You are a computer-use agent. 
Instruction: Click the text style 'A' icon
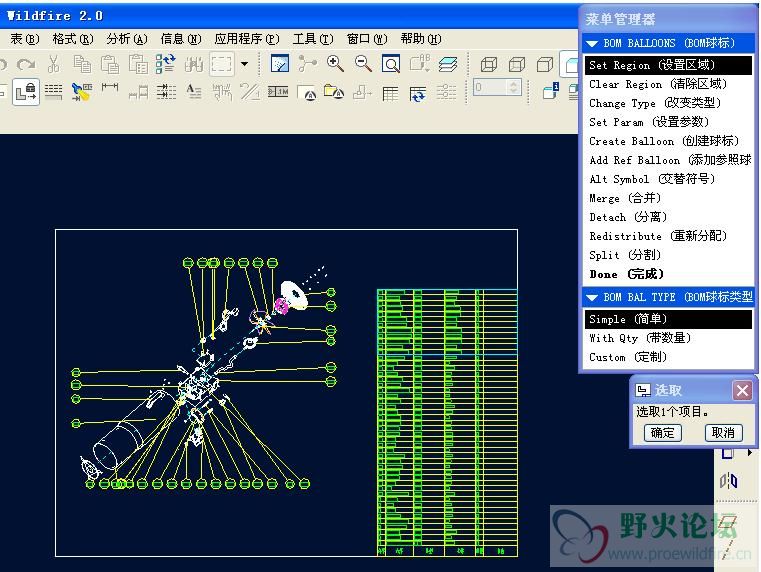194,92
